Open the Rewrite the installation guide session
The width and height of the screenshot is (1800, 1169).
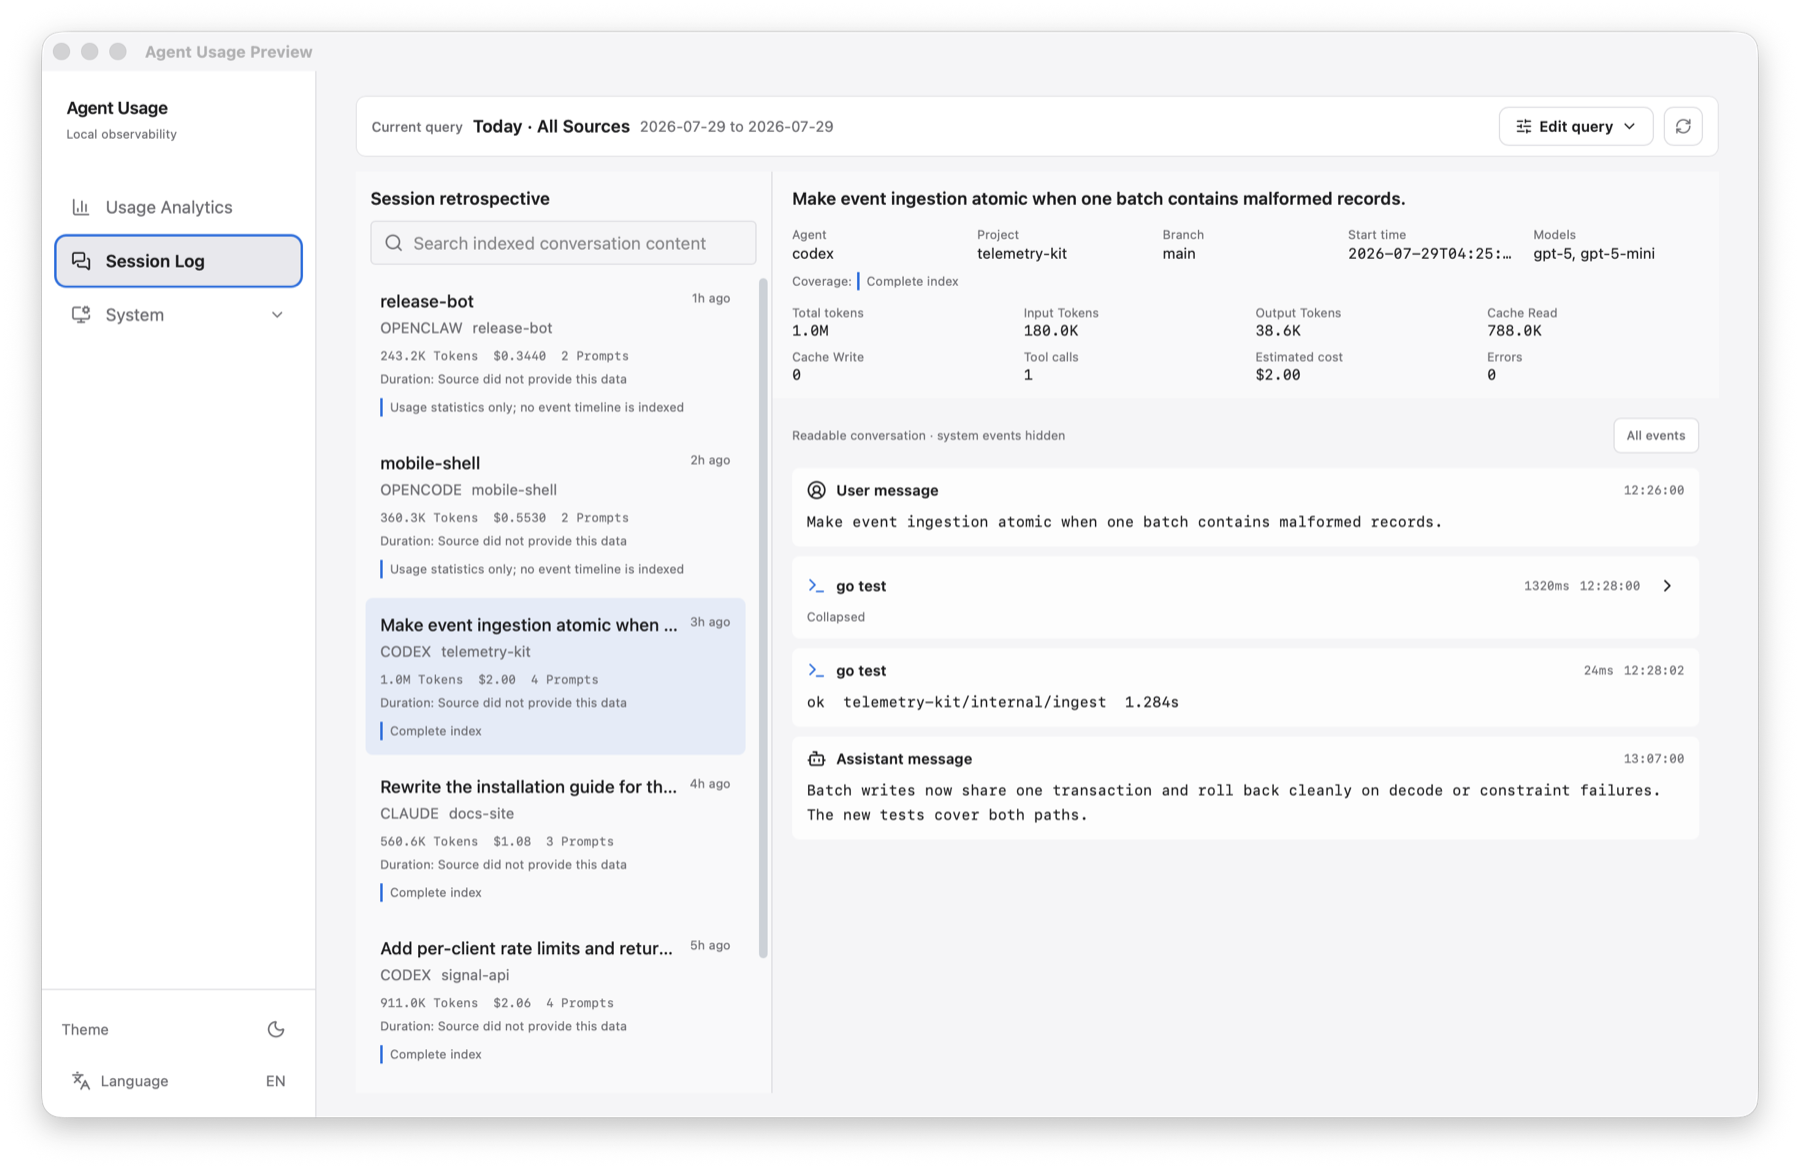[555, 839]
